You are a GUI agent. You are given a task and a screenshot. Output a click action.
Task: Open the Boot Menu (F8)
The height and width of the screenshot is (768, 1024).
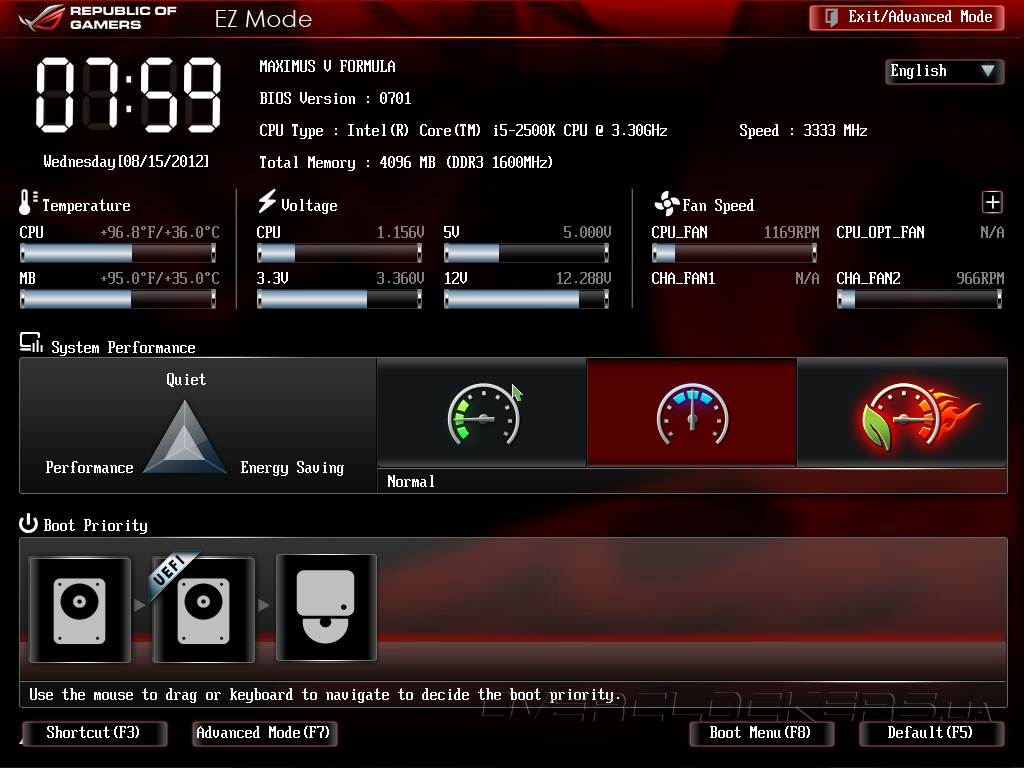tap(761, 733)
